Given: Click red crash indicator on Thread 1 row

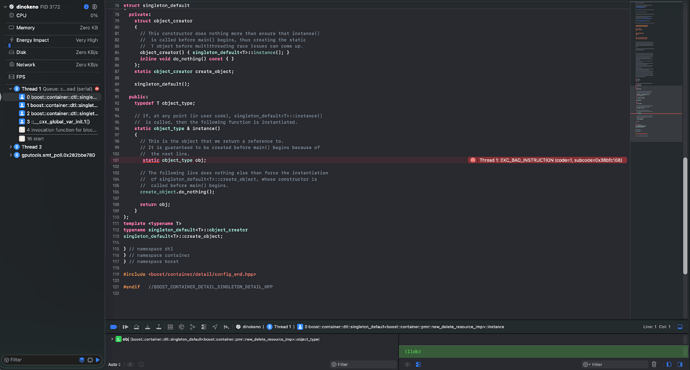Looking at the screenshot, I should [97, 89].
